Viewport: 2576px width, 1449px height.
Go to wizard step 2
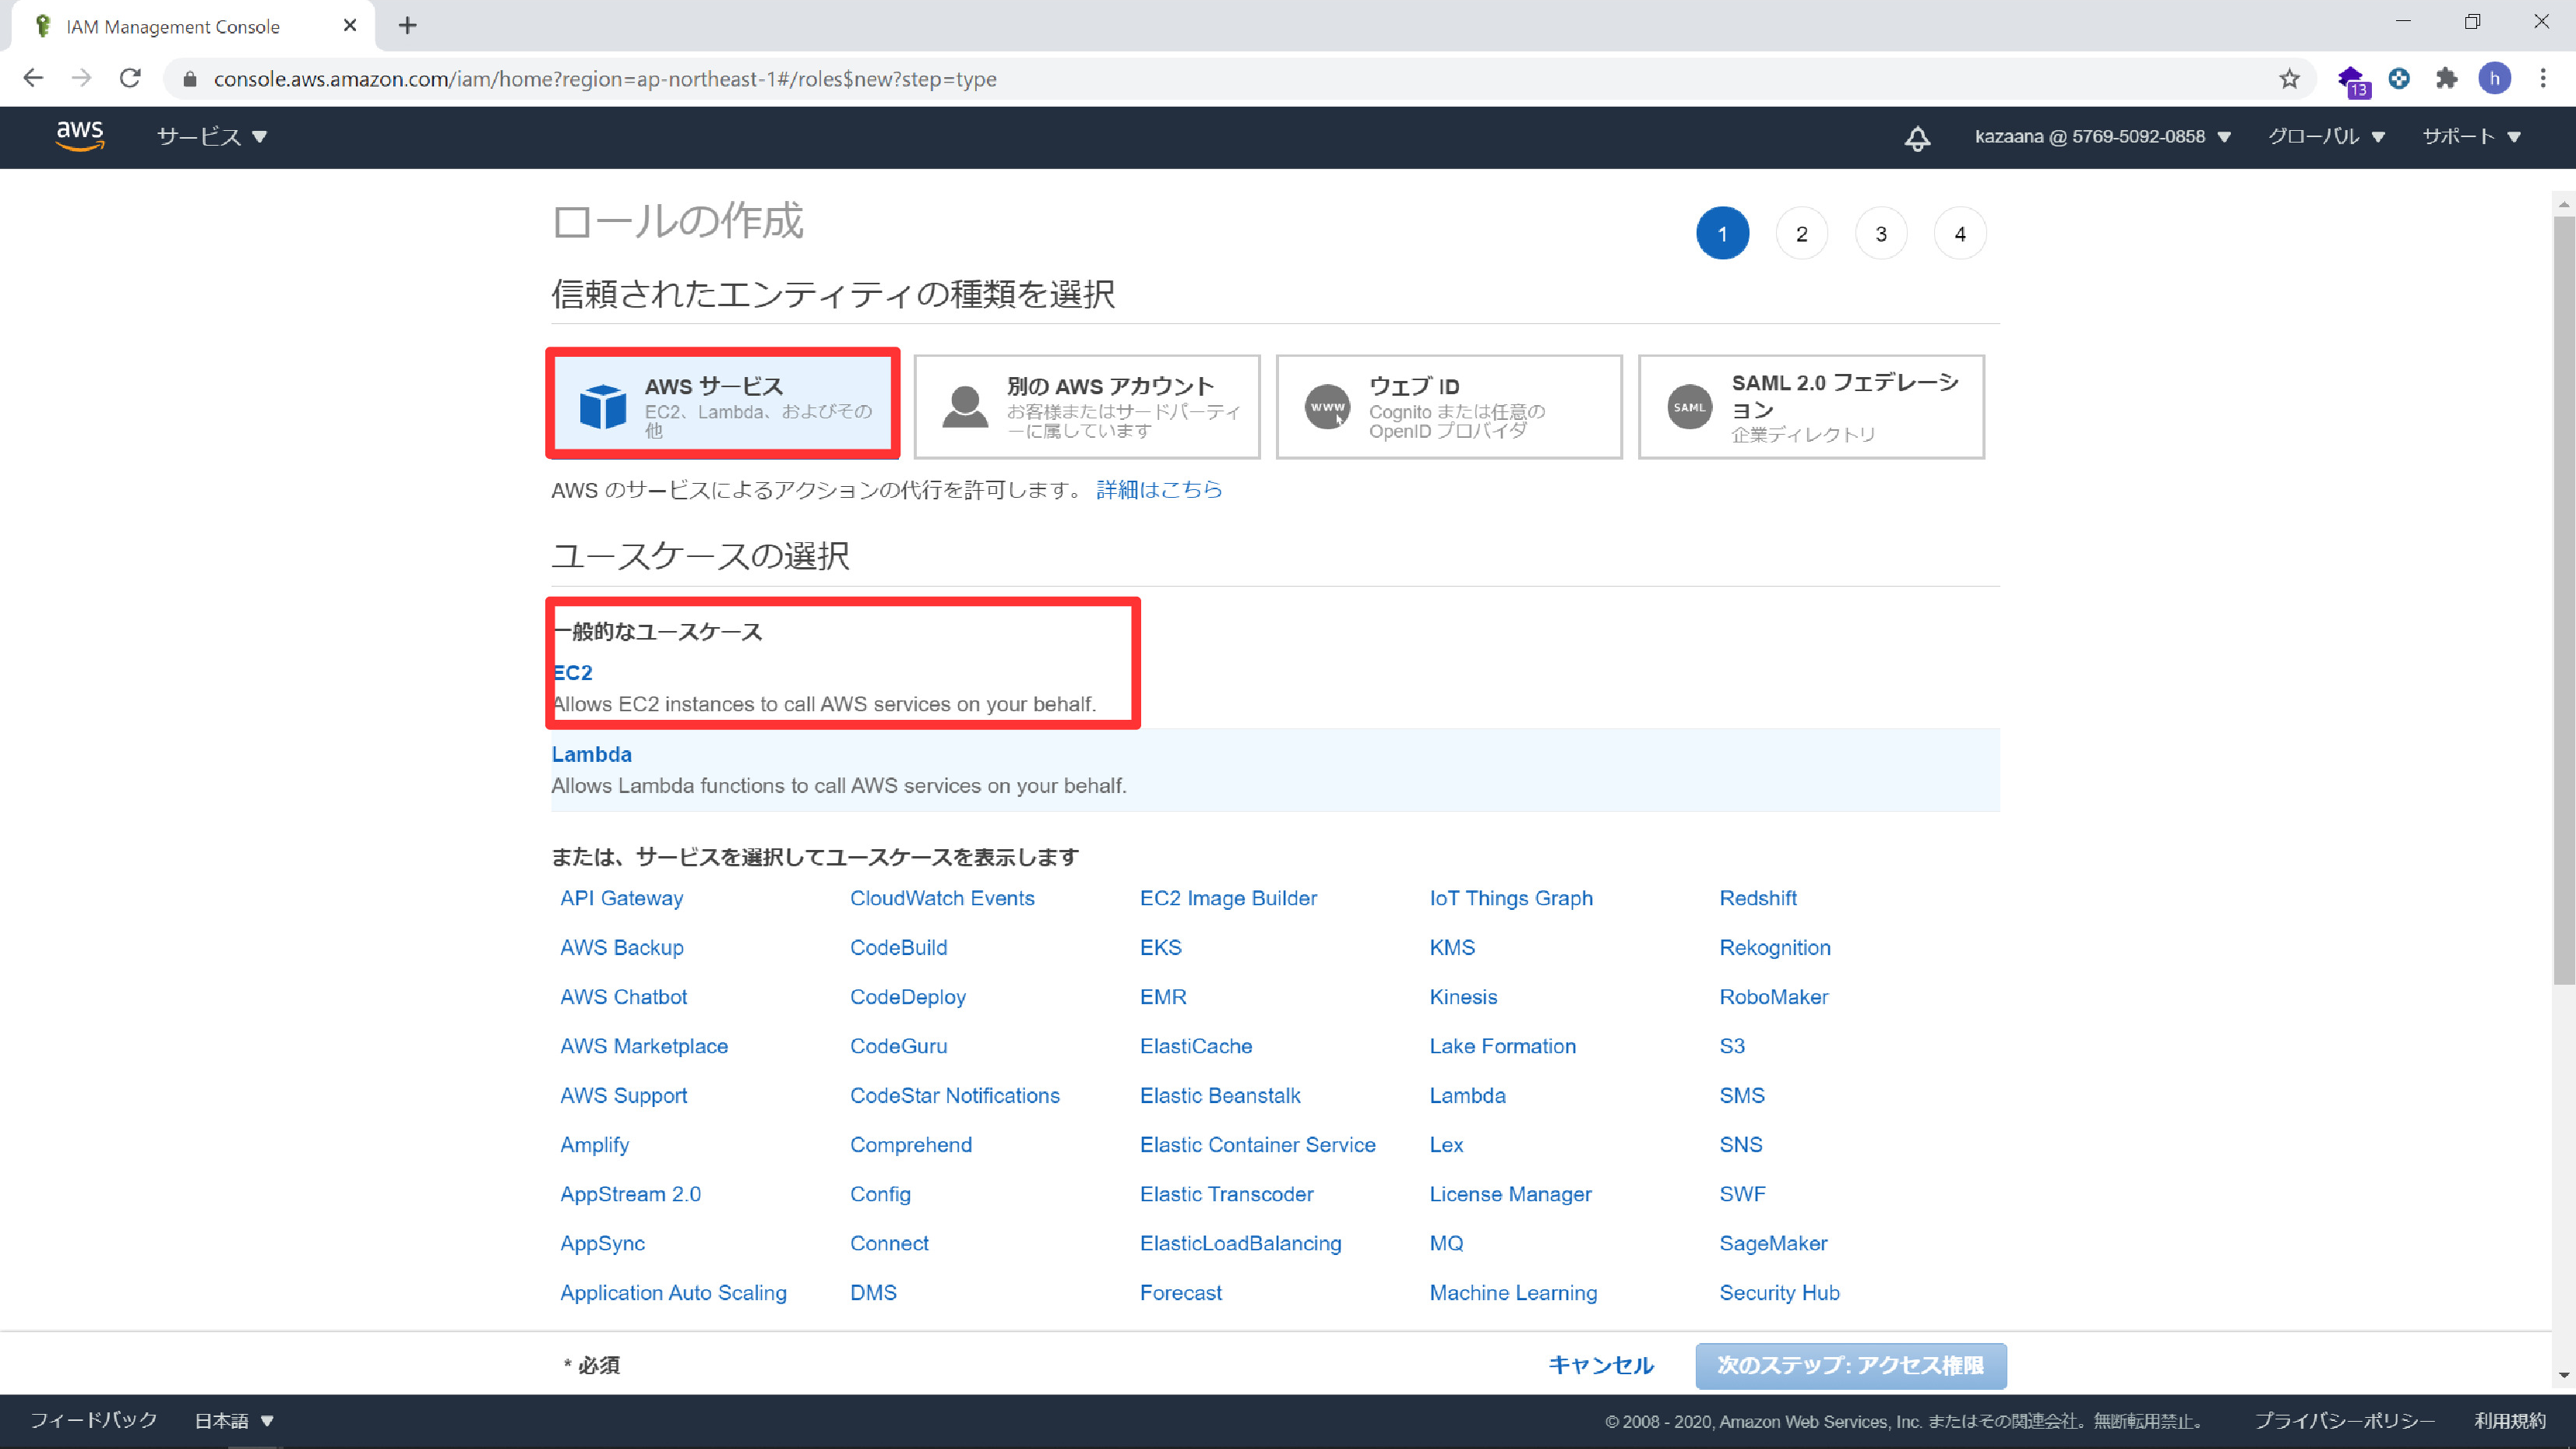tap(1801, 234)
